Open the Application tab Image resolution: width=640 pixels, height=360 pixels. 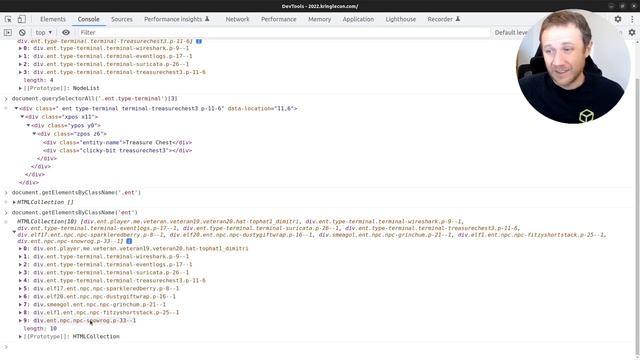(x=358, y=19)
